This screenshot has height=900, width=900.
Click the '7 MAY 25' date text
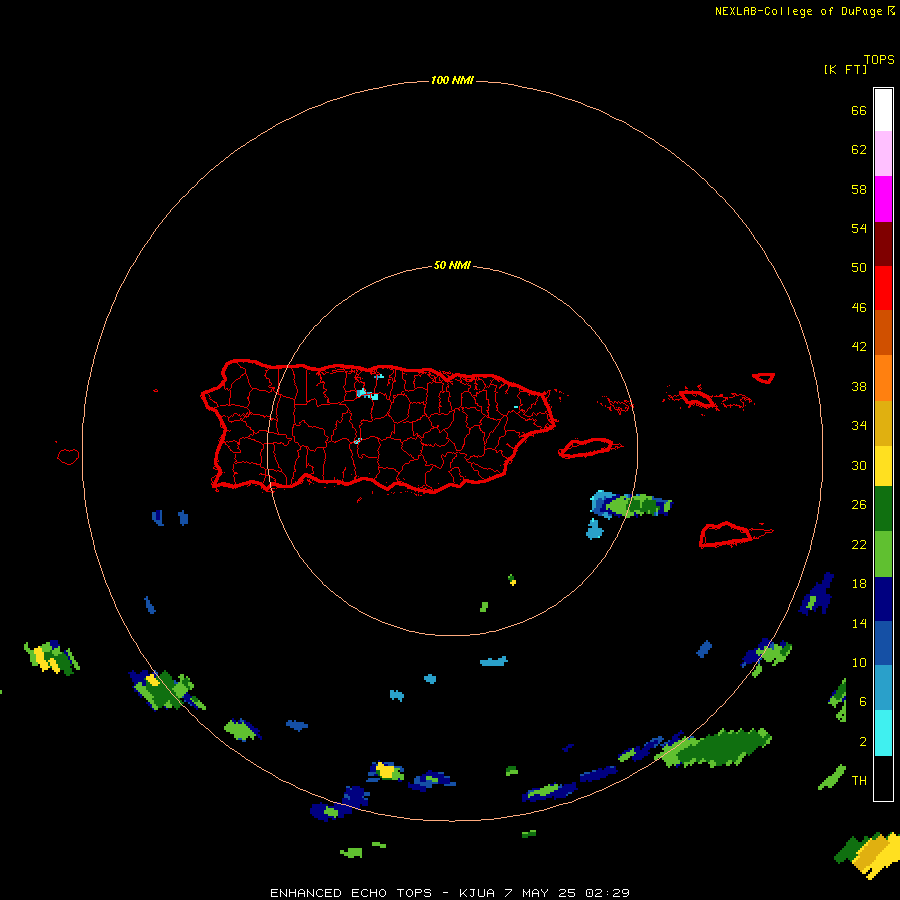540,893
